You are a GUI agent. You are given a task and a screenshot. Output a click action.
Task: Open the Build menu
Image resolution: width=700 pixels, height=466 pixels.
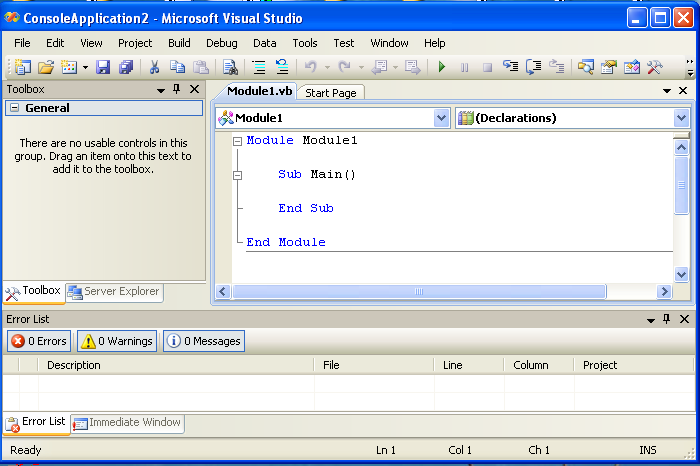[x=179, y=43]
